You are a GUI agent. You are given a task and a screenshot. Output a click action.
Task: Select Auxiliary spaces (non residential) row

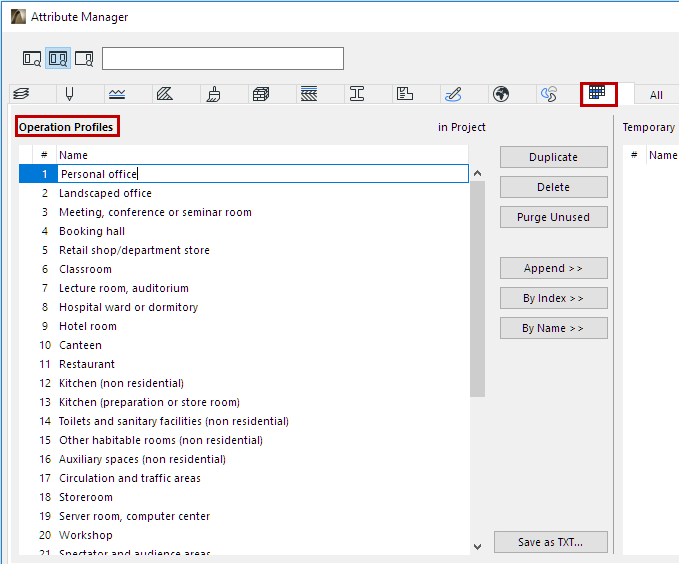tap(244, 459)
